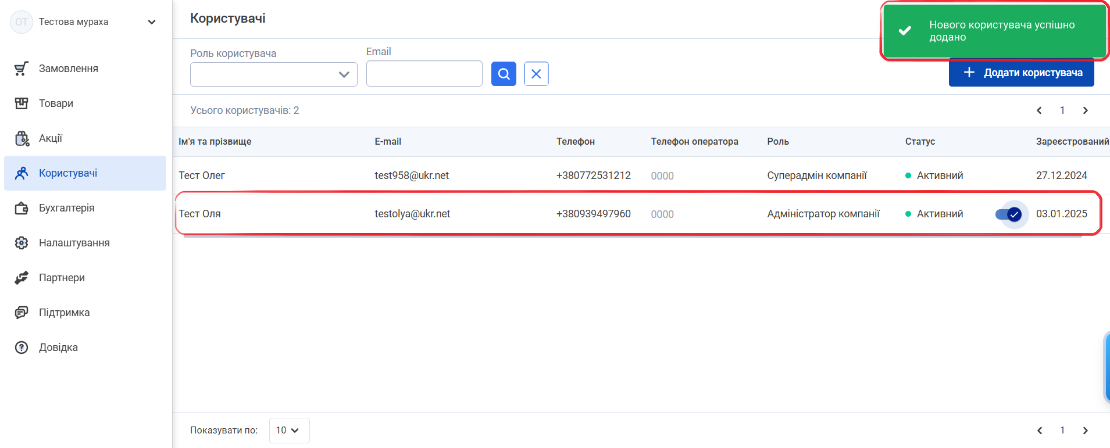The height and width of the screenshot is (448, 1110).
Task: Open the Товари menu item
Action: [x=85, y=103]
